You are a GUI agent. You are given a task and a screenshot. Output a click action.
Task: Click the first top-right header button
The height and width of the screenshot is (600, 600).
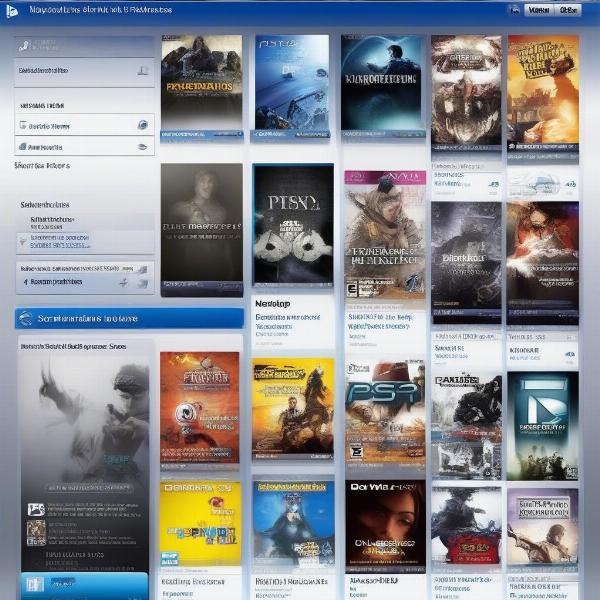[x=538, y=10]
